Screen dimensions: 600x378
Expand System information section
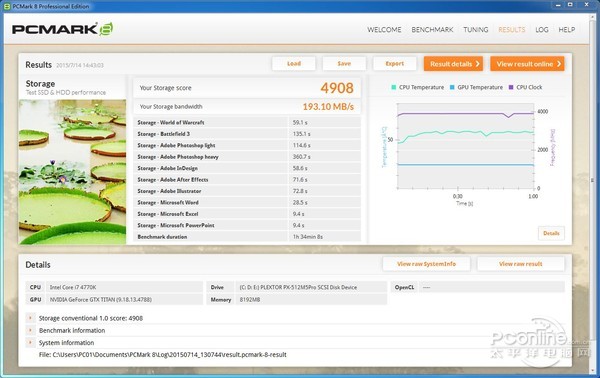click(30, 342)
